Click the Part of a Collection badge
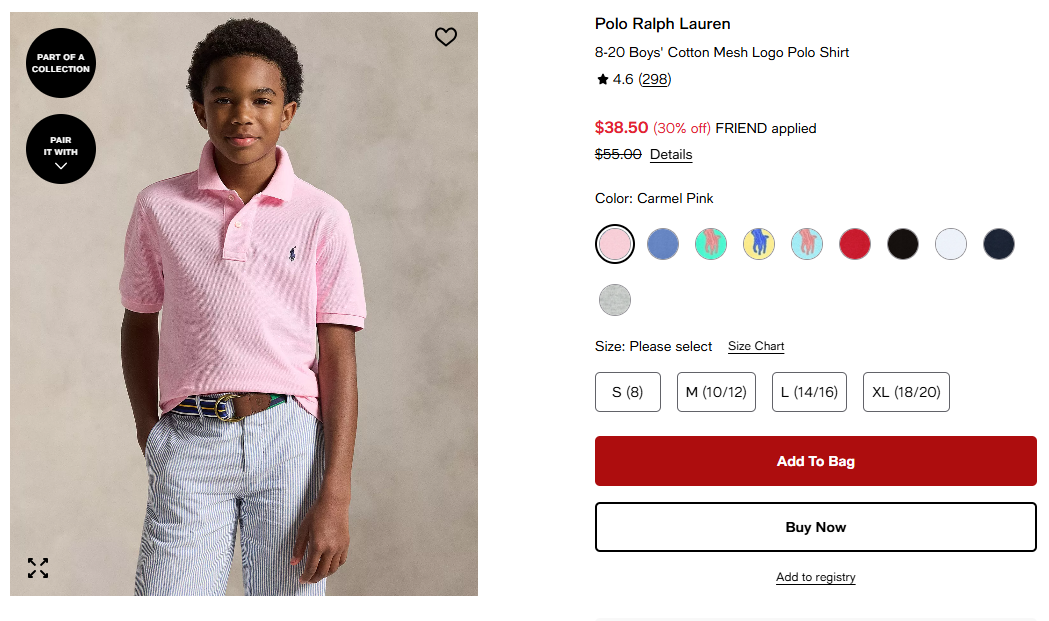This screenshot has height=621, width=1049. tap(61, 63)
